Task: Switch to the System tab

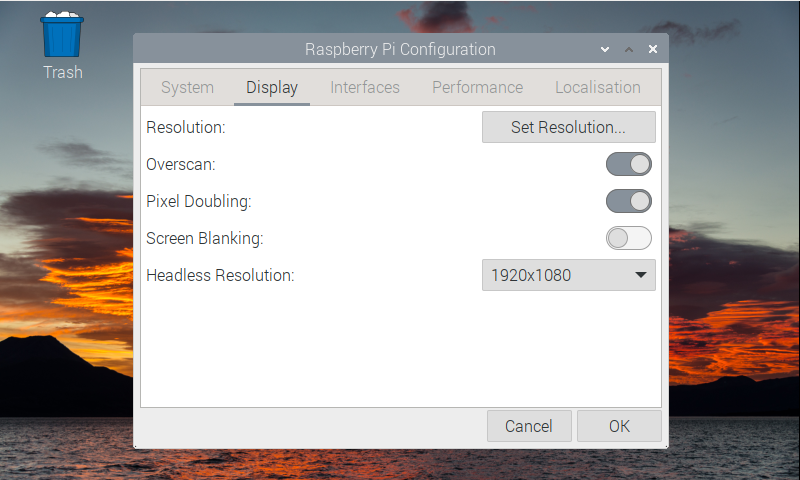Action: click(187, 87)
